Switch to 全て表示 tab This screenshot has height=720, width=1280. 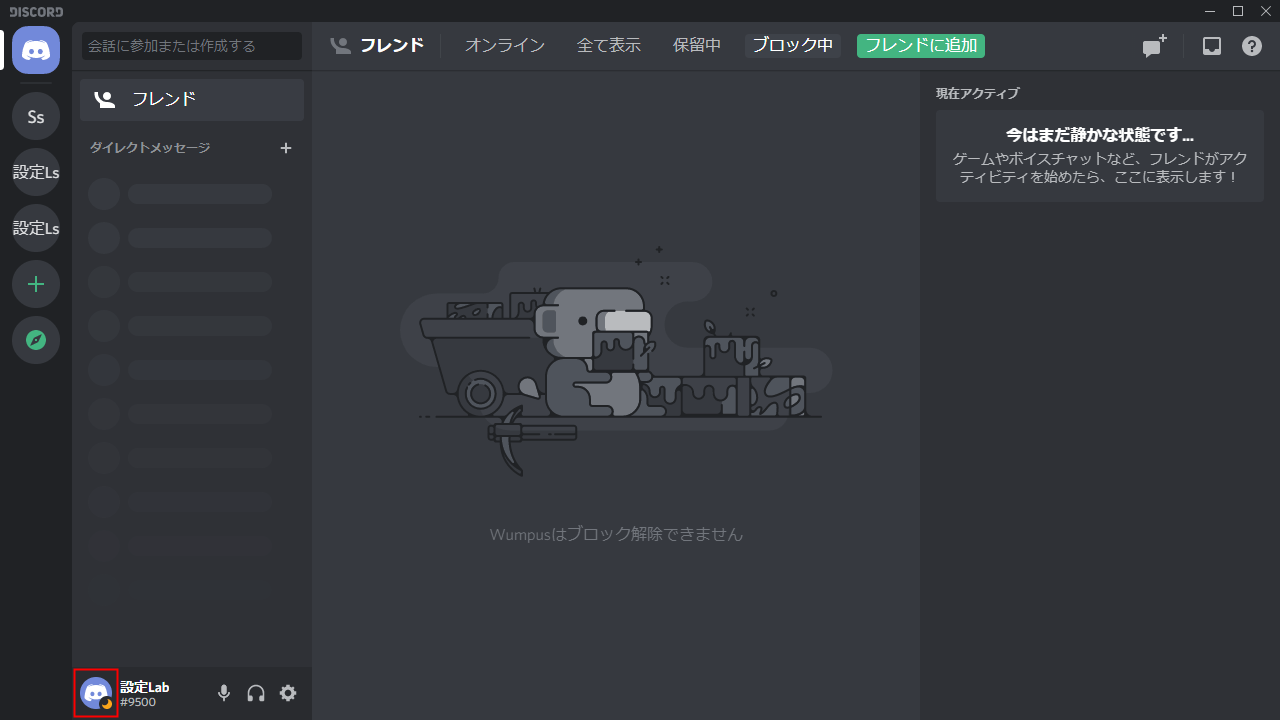point(609,46)
